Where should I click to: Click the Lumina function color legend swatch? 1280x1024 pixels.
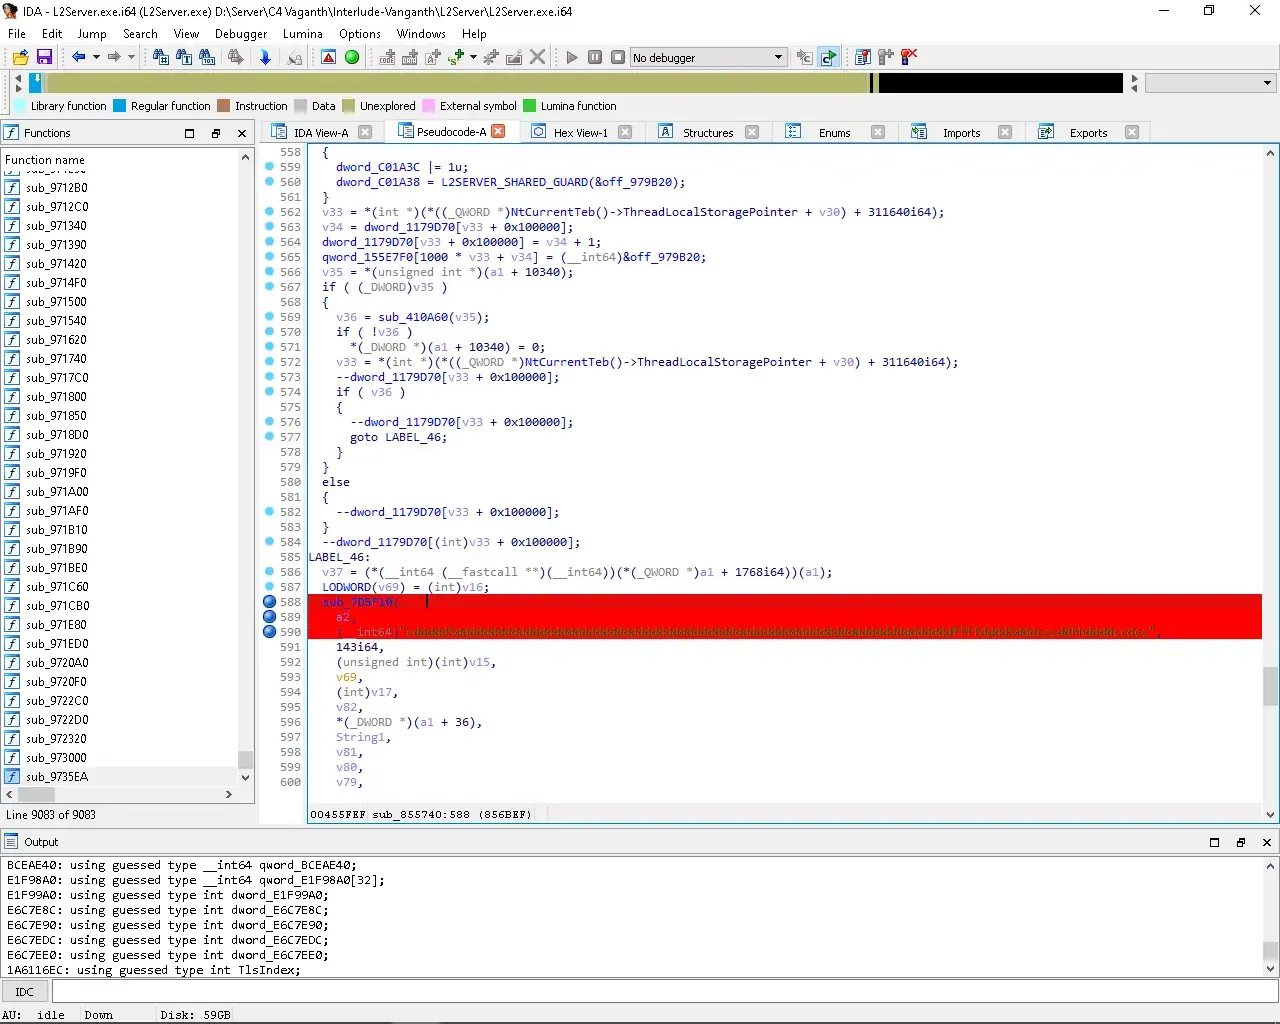(x=530, y=106)
